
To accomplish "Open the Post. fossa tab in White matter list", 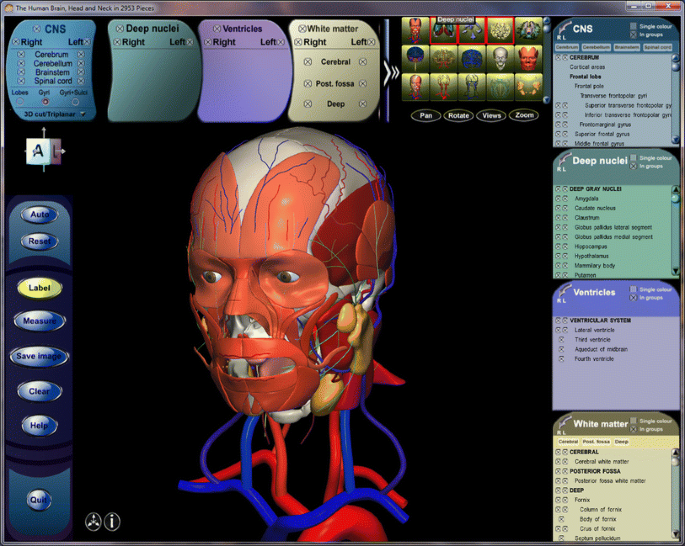I will coord(596,442).
